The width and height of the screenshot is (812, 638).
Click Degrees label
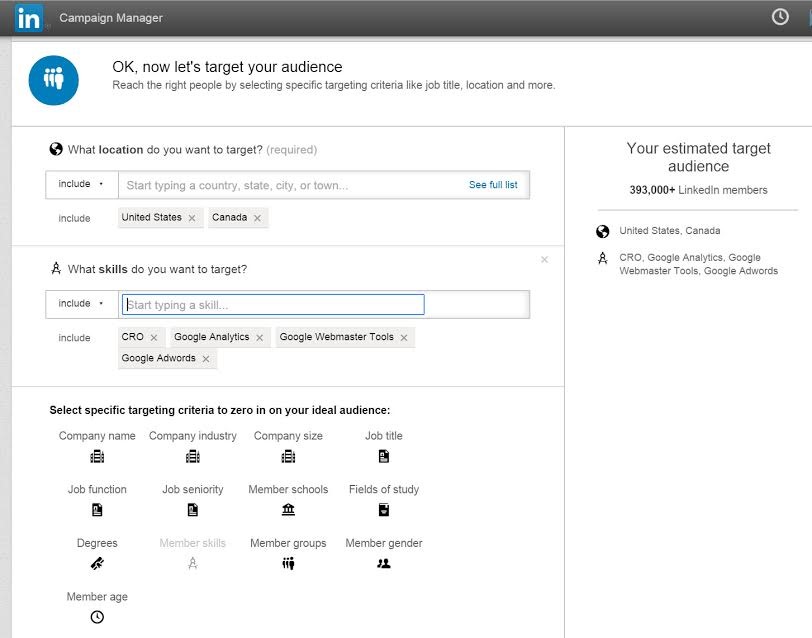[97, 543]
